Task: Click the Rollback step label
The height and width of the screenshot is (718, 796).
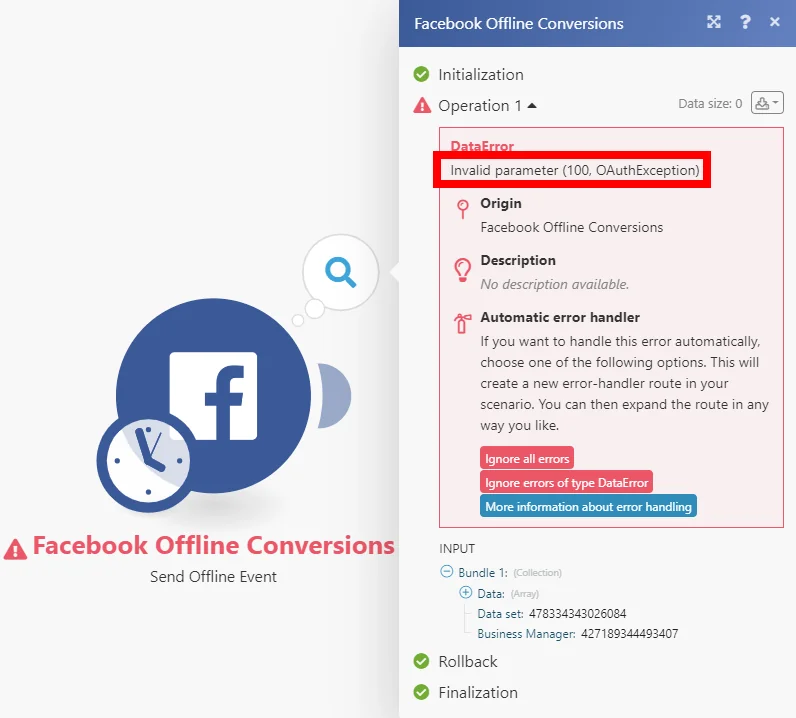Action: (468, 661)
